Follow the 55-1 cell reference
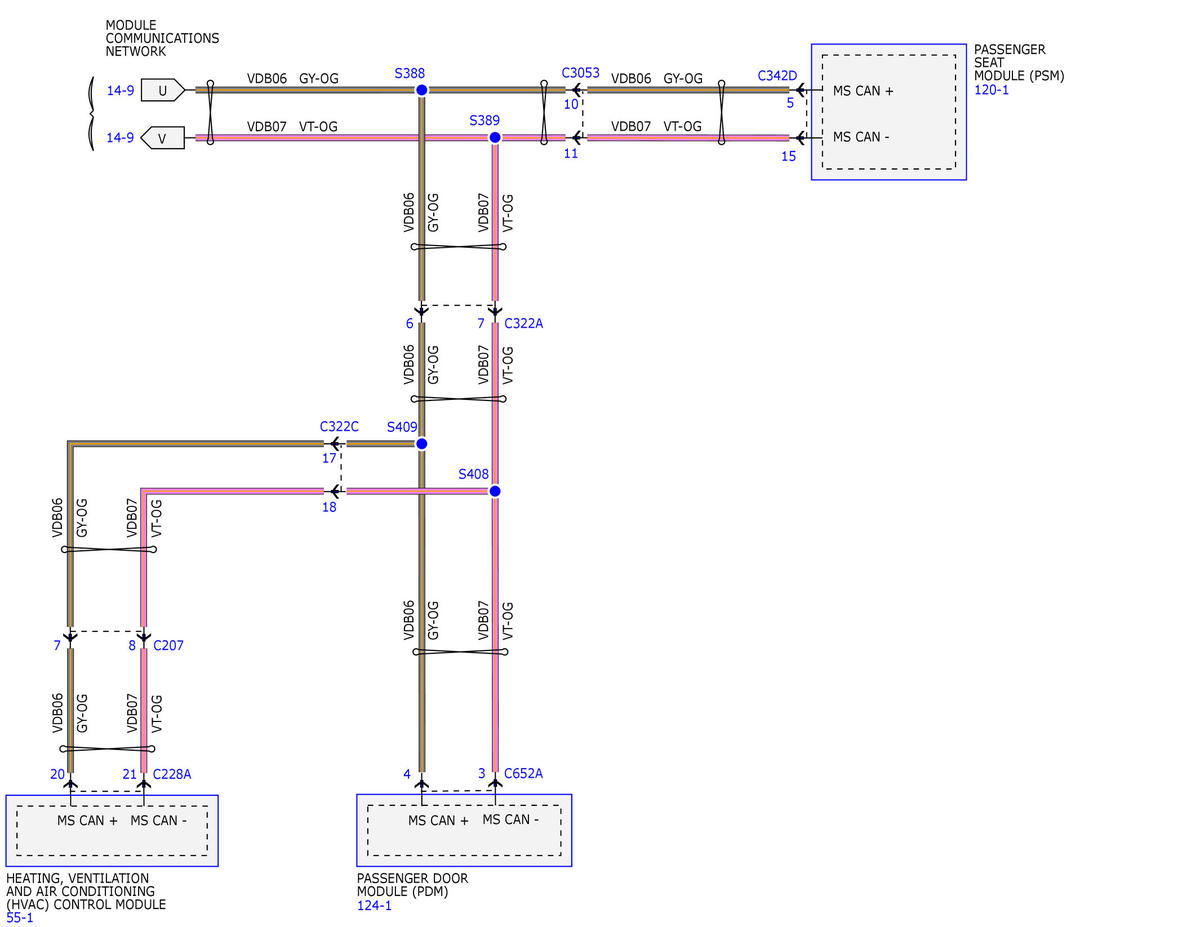 20,918
